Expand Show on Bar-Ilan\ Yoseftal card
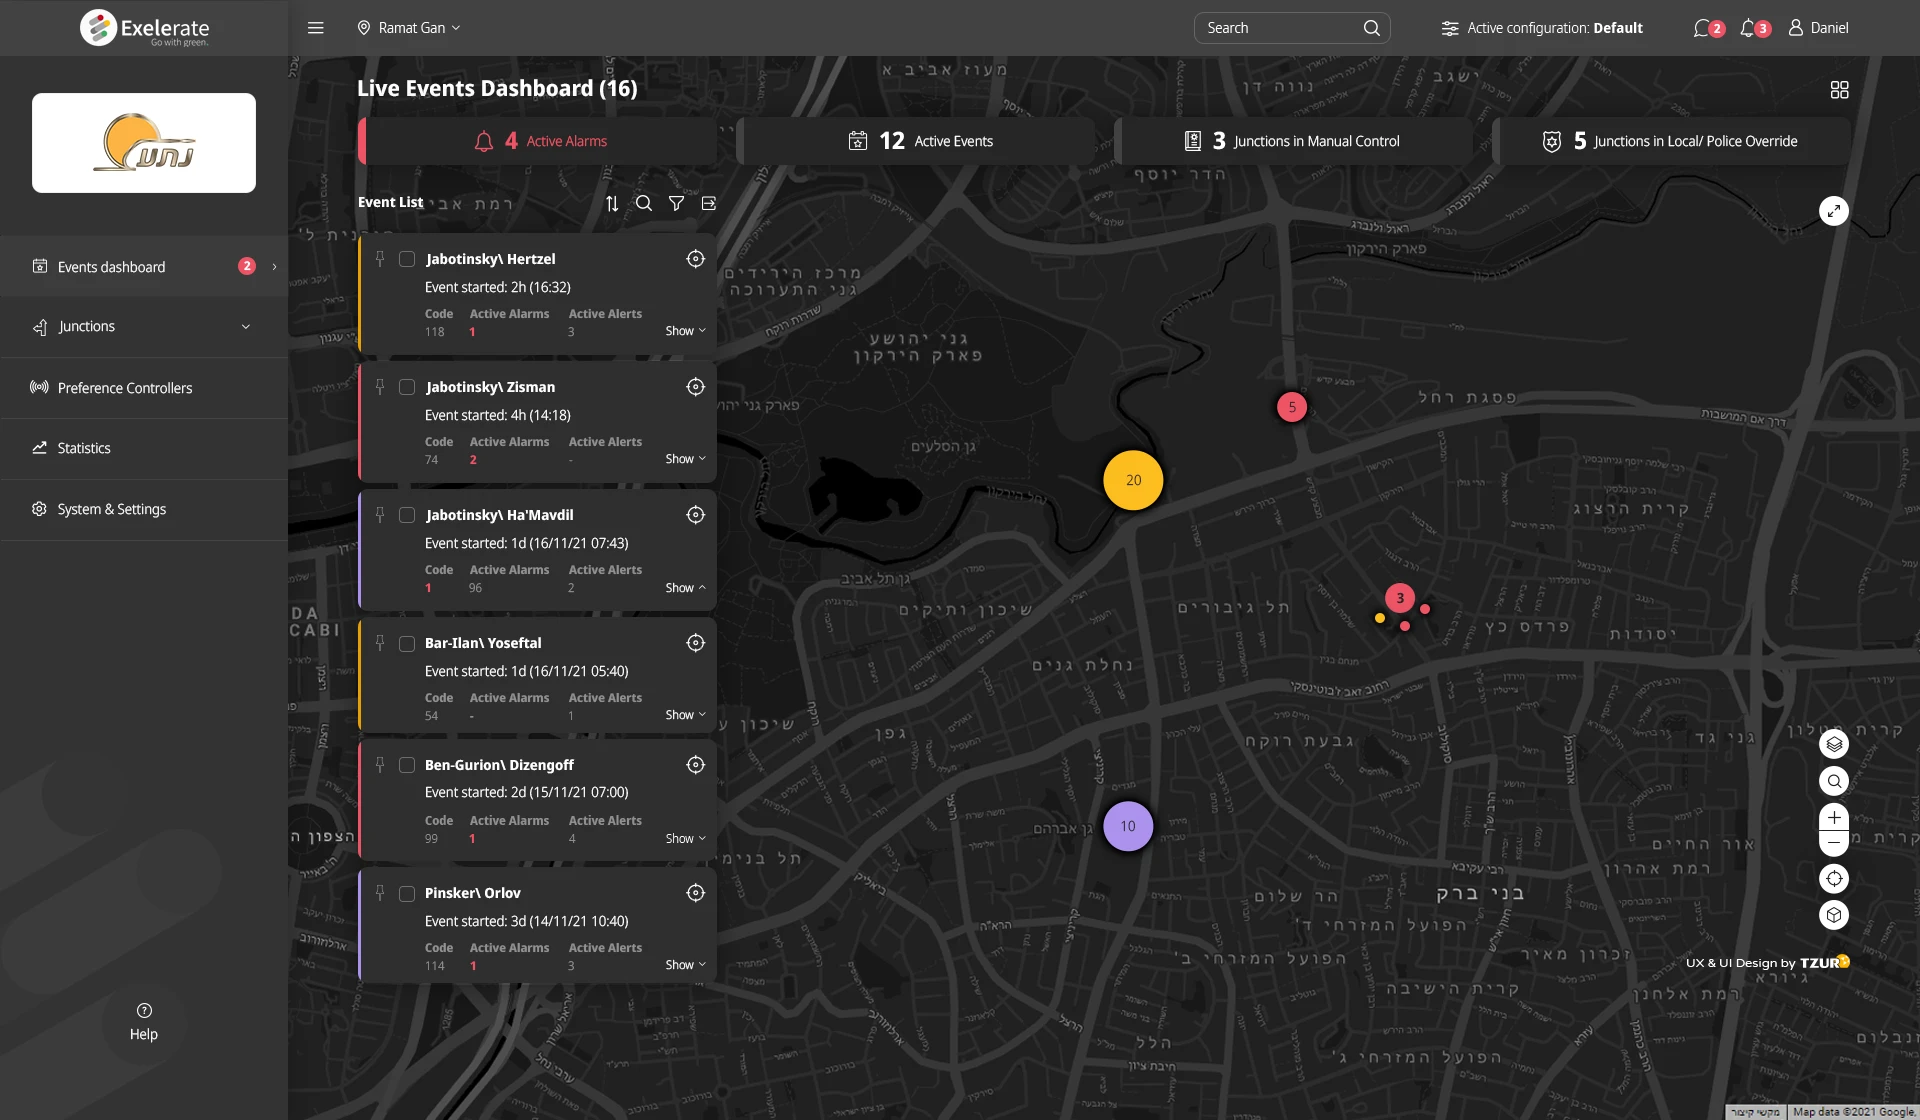The width and height of the screenshot is (1920, 1120). (x=686, y=715)
